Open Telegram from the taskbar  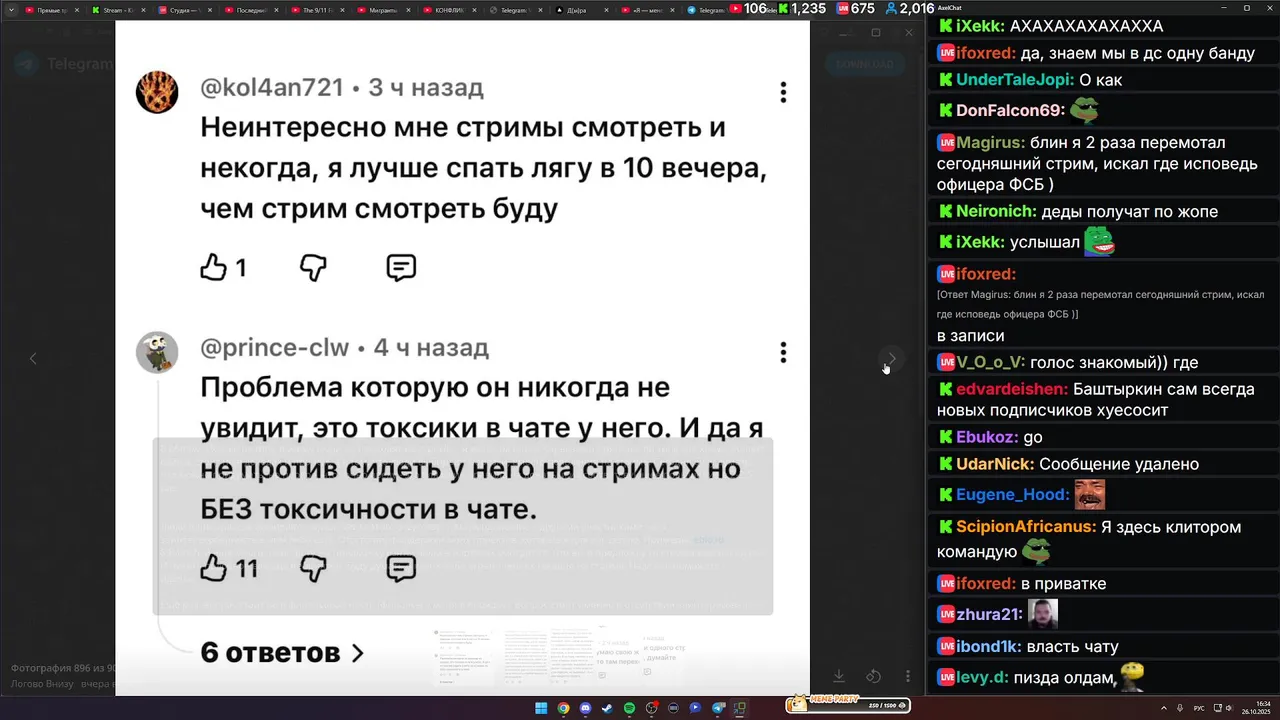point(717,708)
